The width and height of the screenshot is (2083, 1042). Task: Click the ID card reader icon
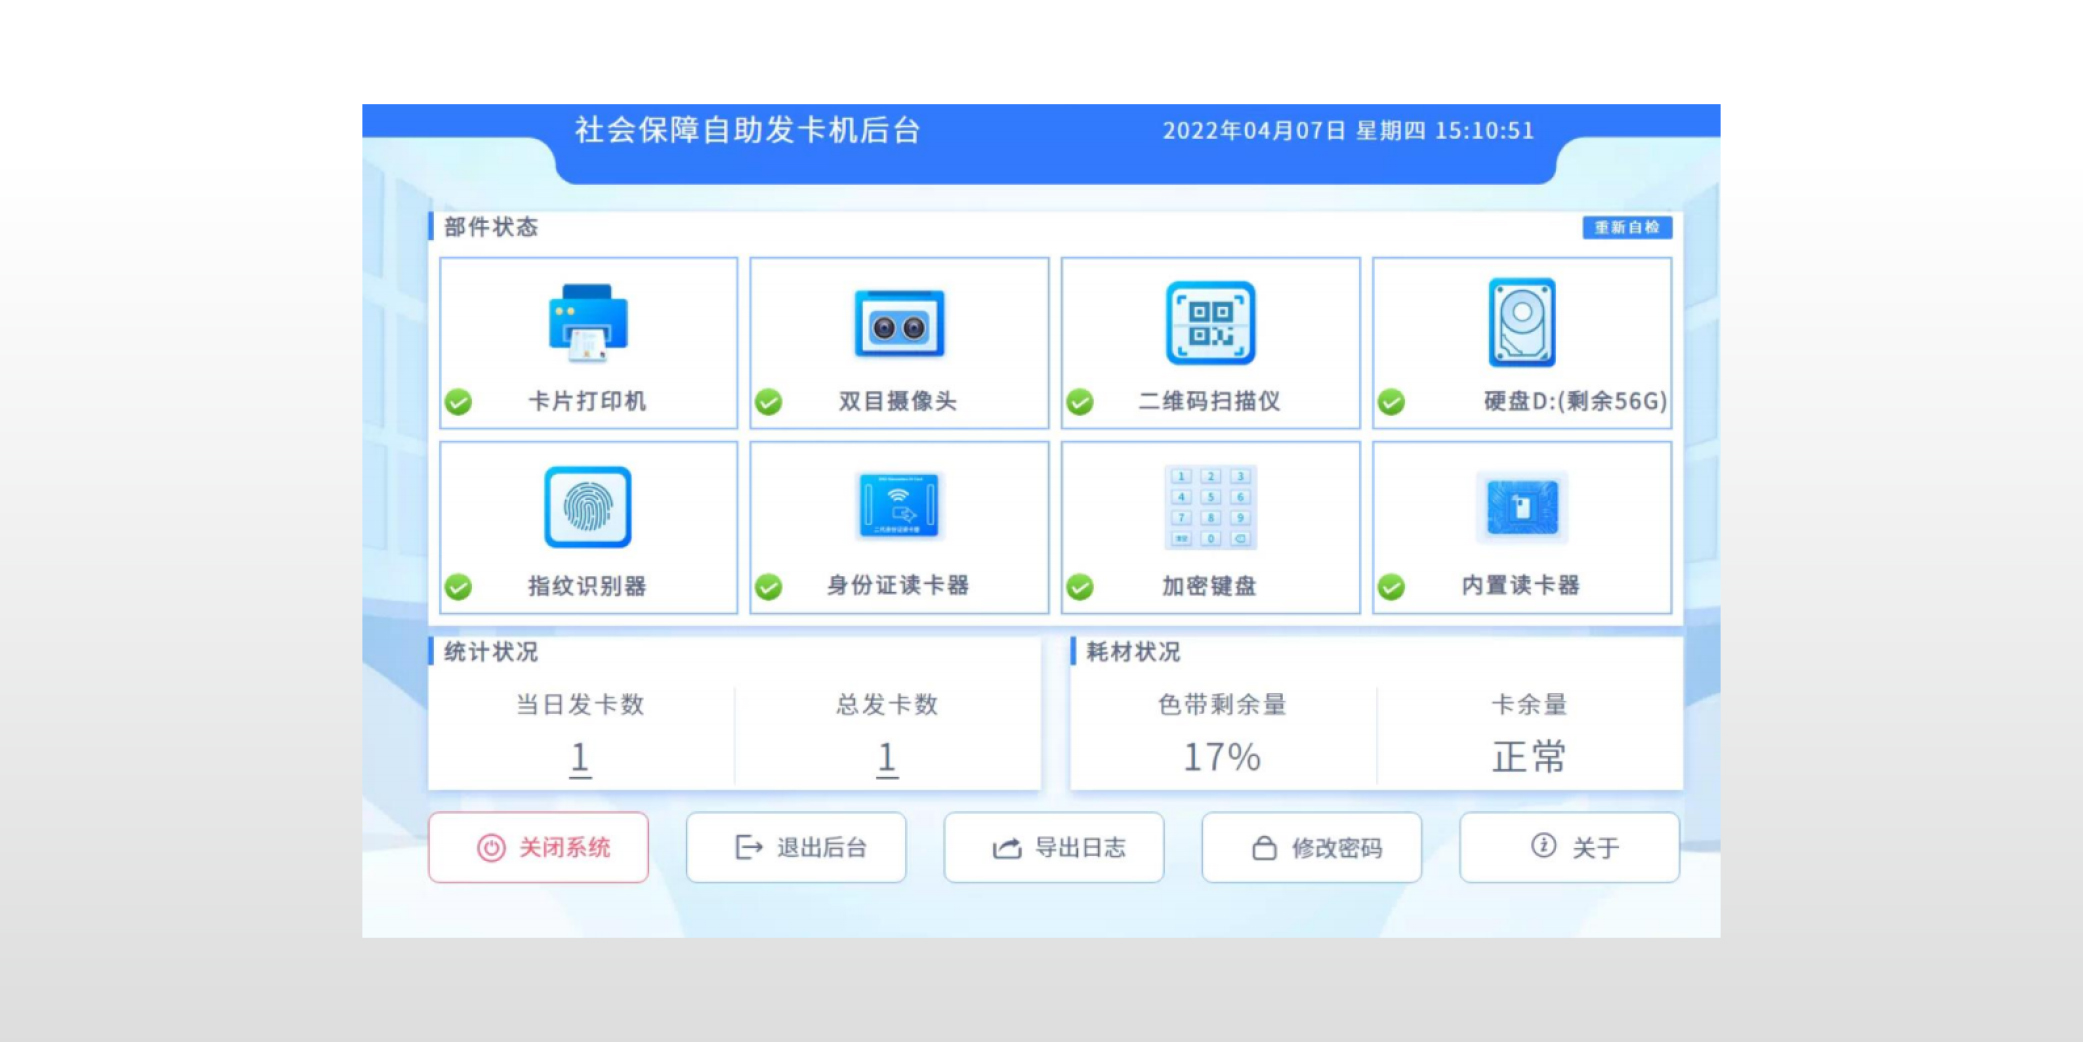coord(899,506)
